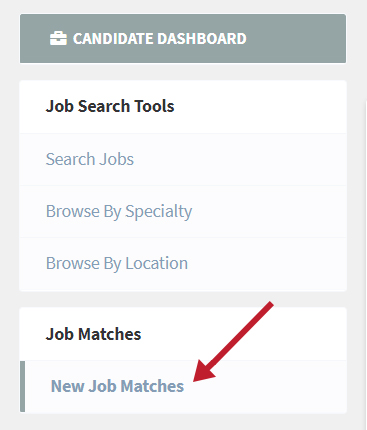Click the gray active marker beside New Job Matches
Viewport: 367px width, 430px height.
(22, 386)
